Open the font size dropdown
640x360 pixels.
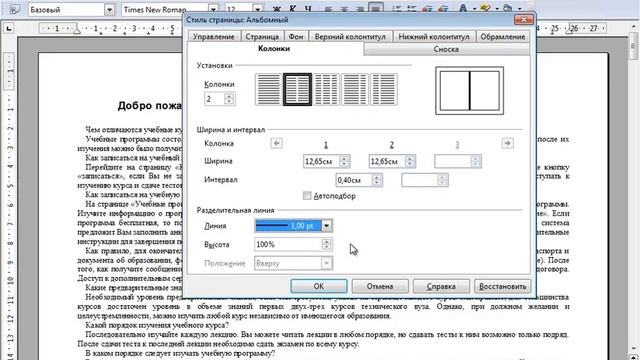pos(258,9)
